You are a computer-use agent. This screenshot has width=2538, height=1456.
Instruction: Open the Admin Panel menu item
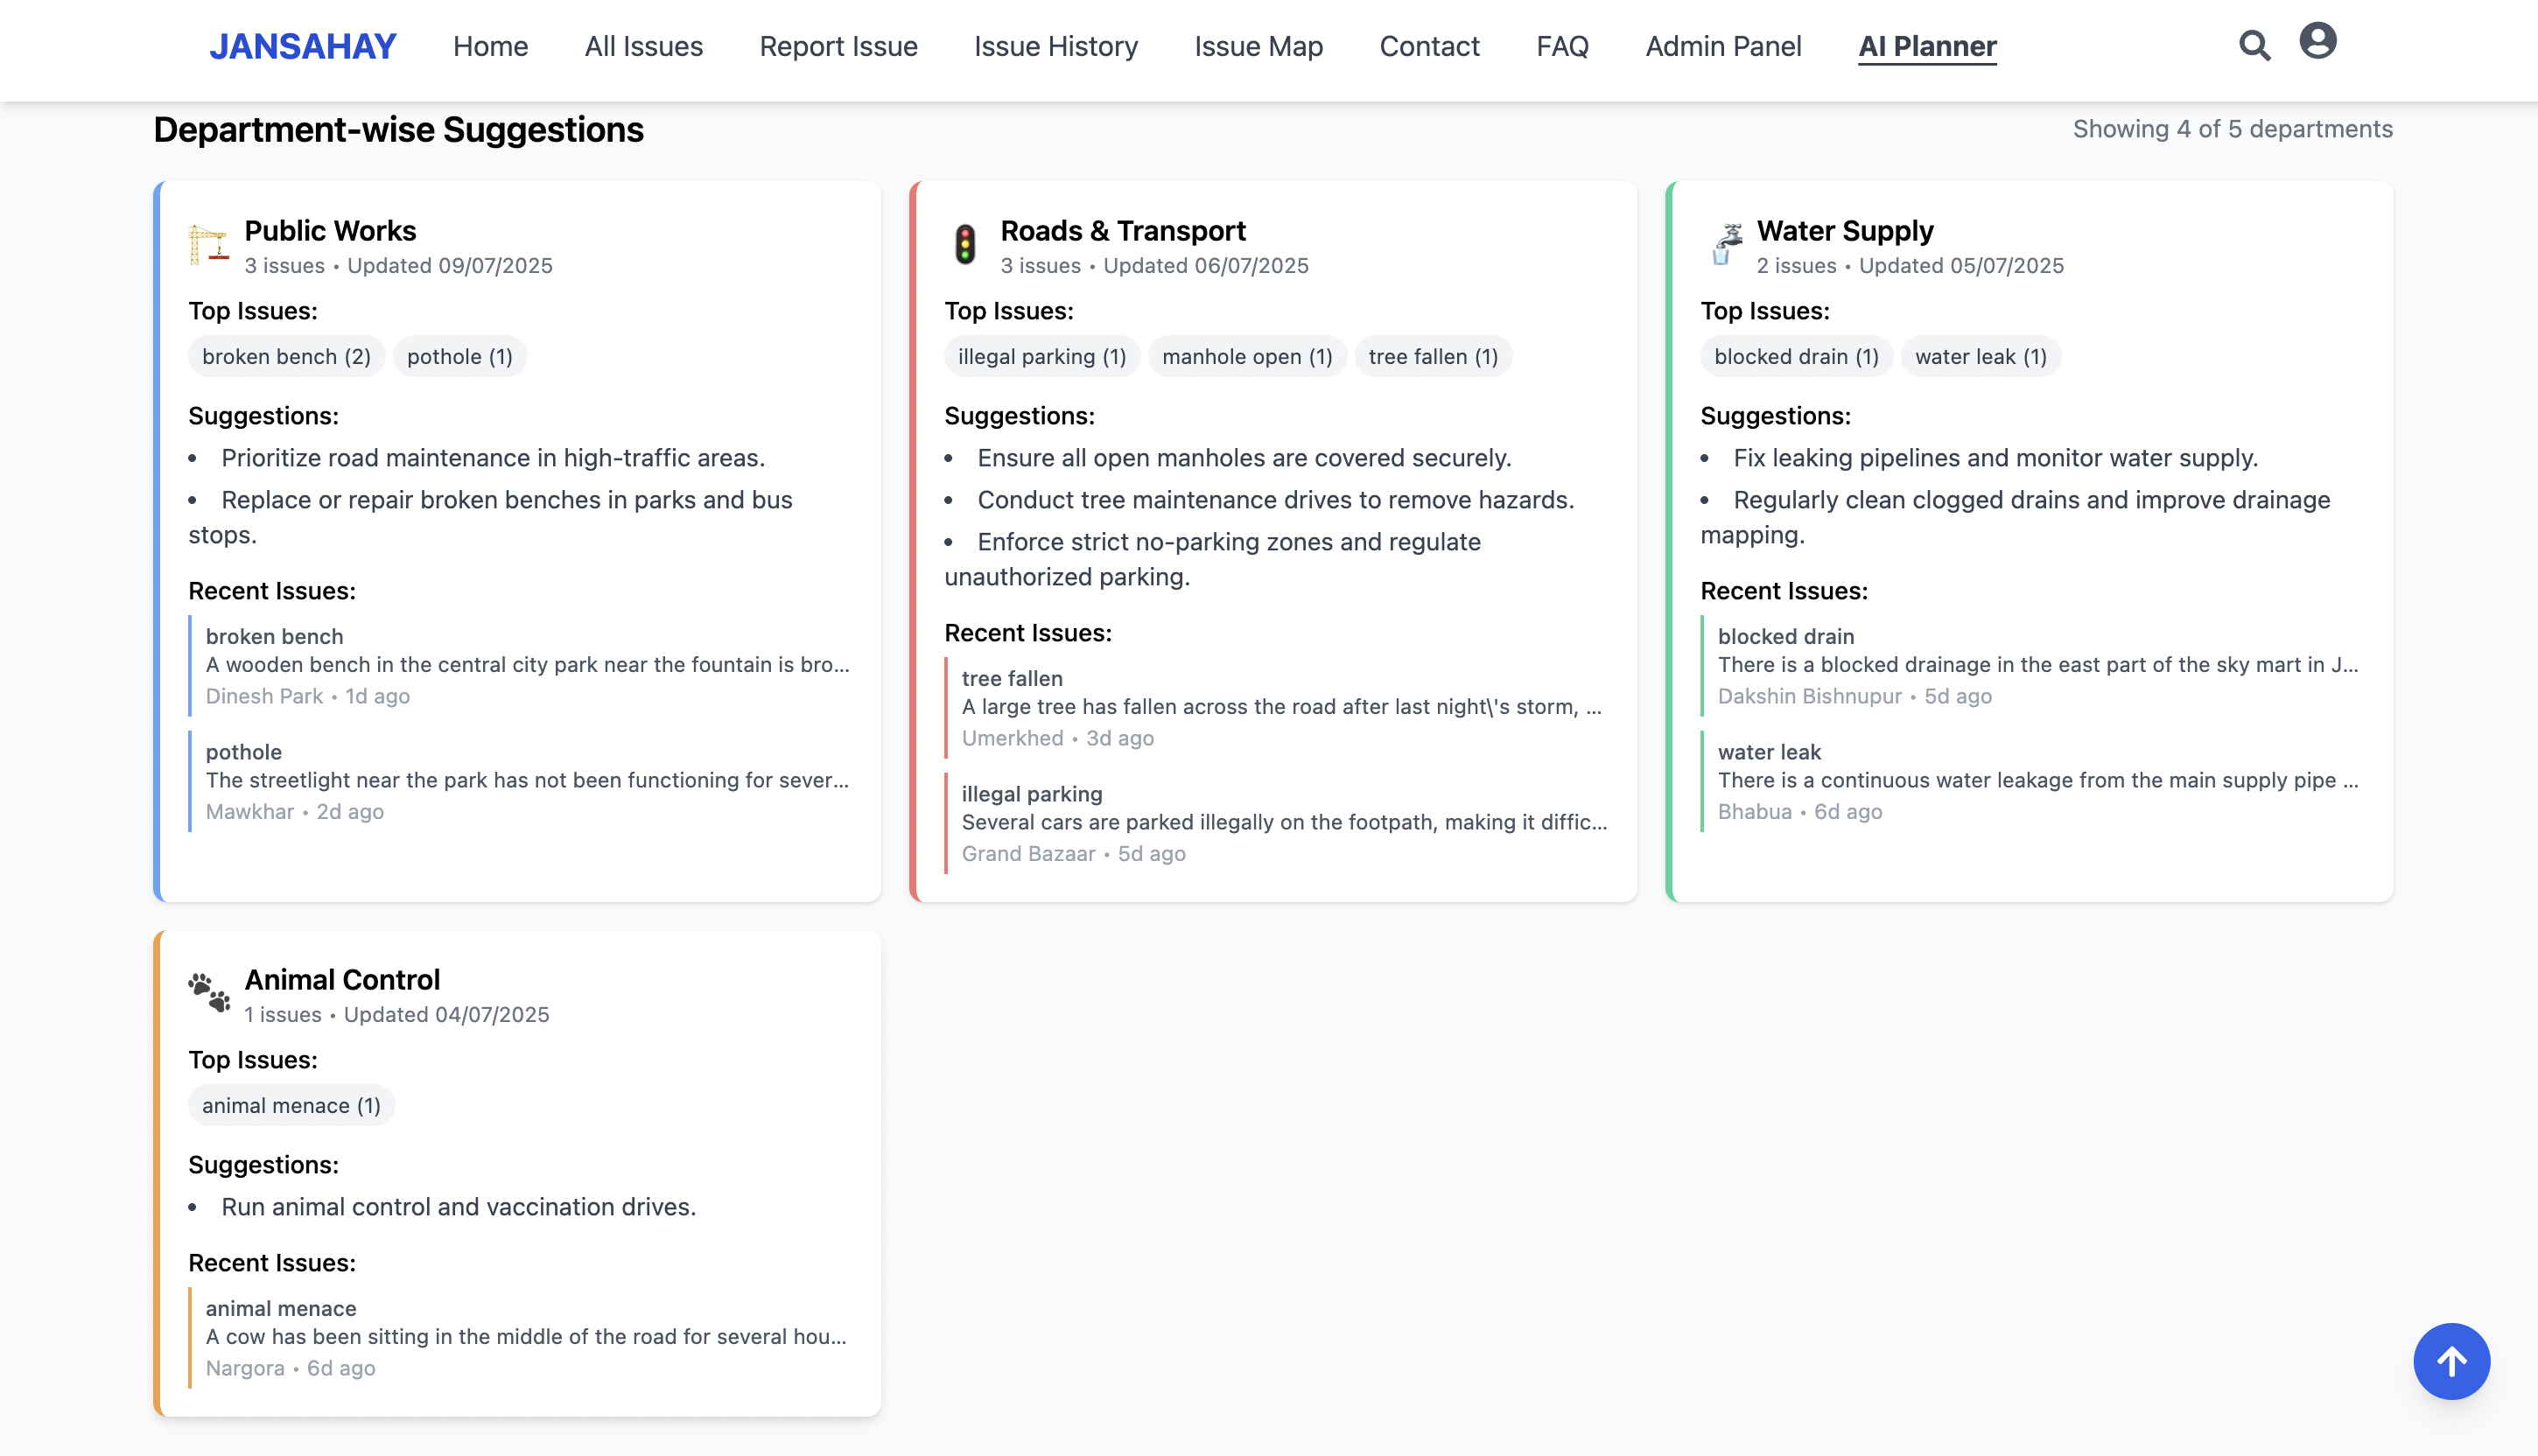coord(1723,46)
